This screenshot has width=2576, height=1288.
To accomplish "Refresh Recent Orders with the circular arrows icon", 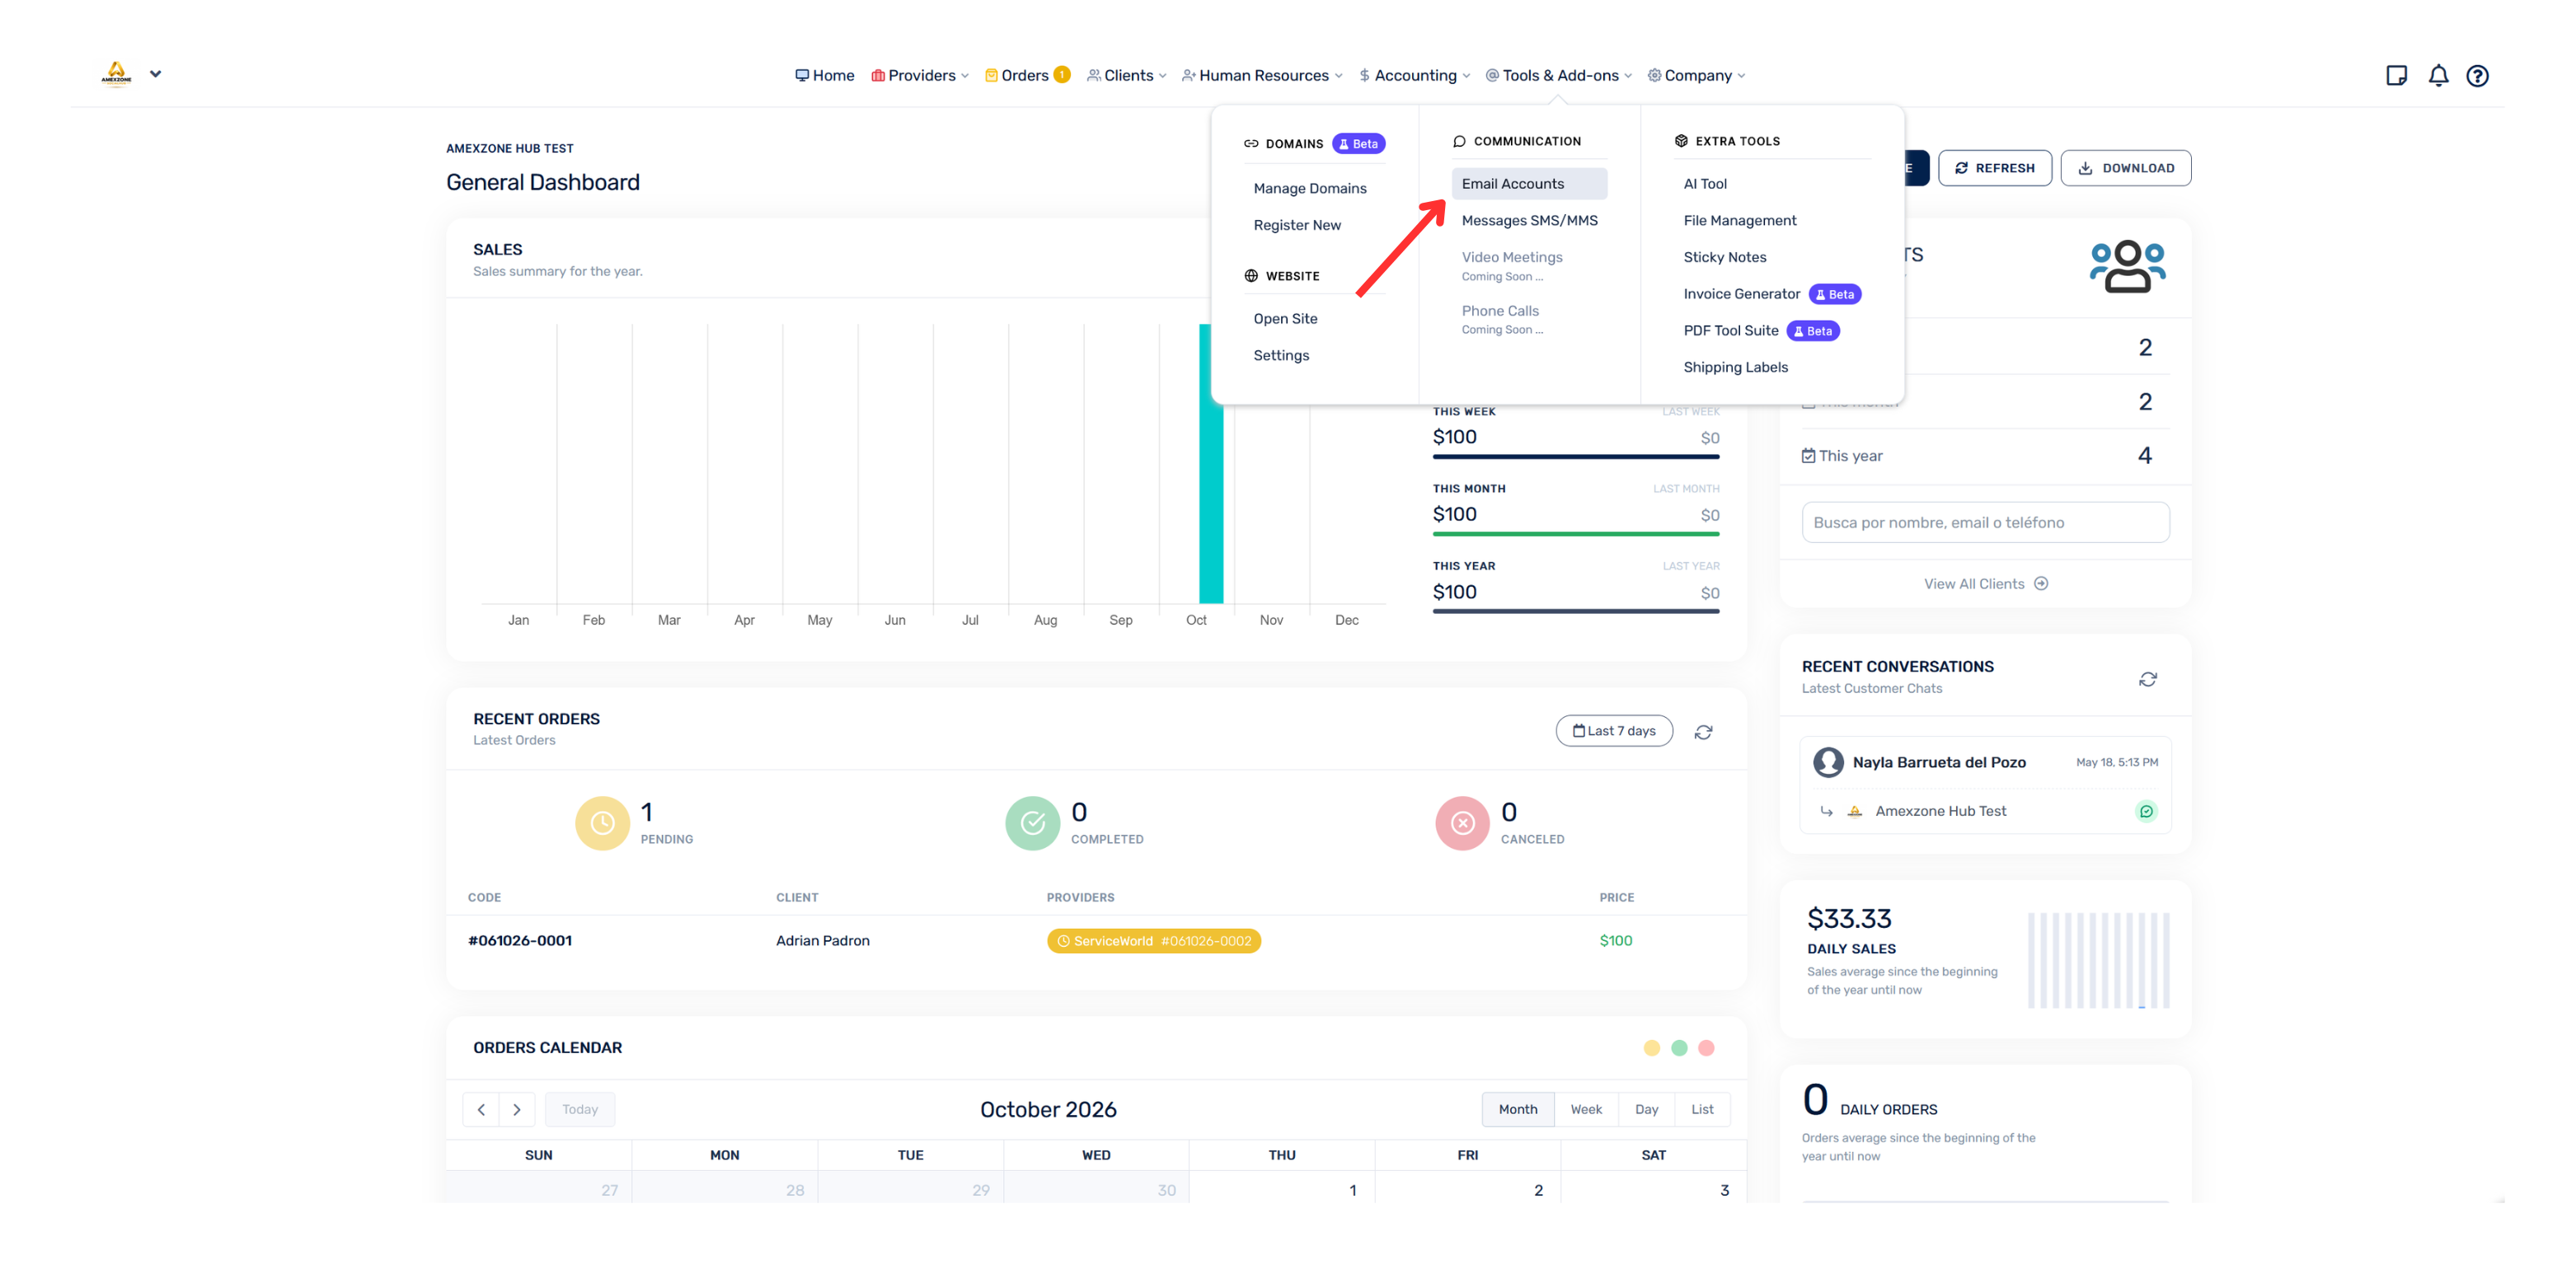I will tap(1703, 732).
